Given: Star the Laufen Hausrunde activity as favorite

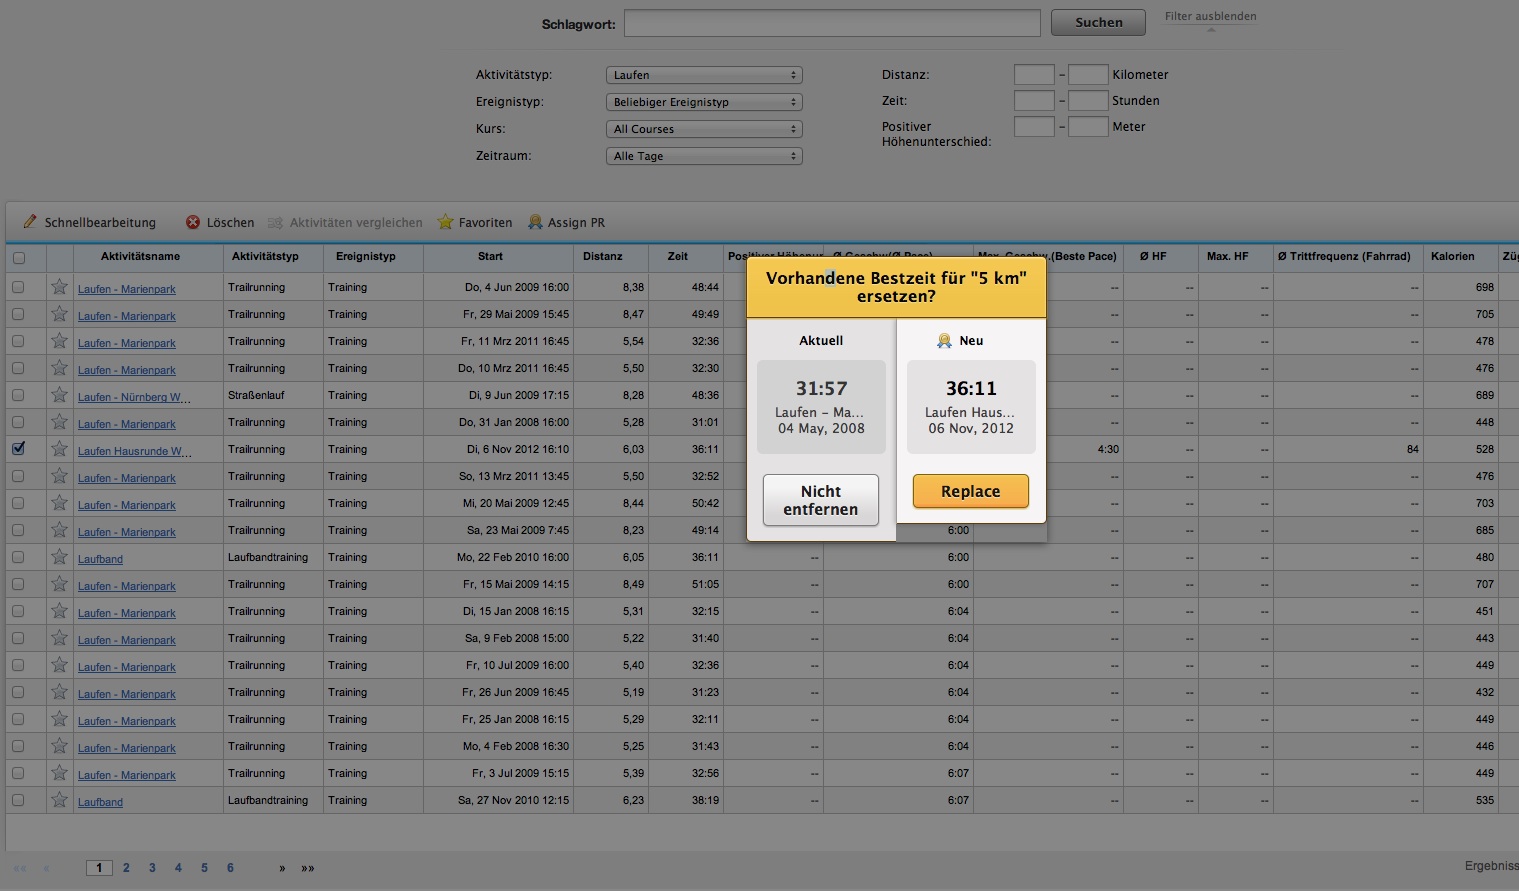Looking at the screenshot, I should point(60,449).
